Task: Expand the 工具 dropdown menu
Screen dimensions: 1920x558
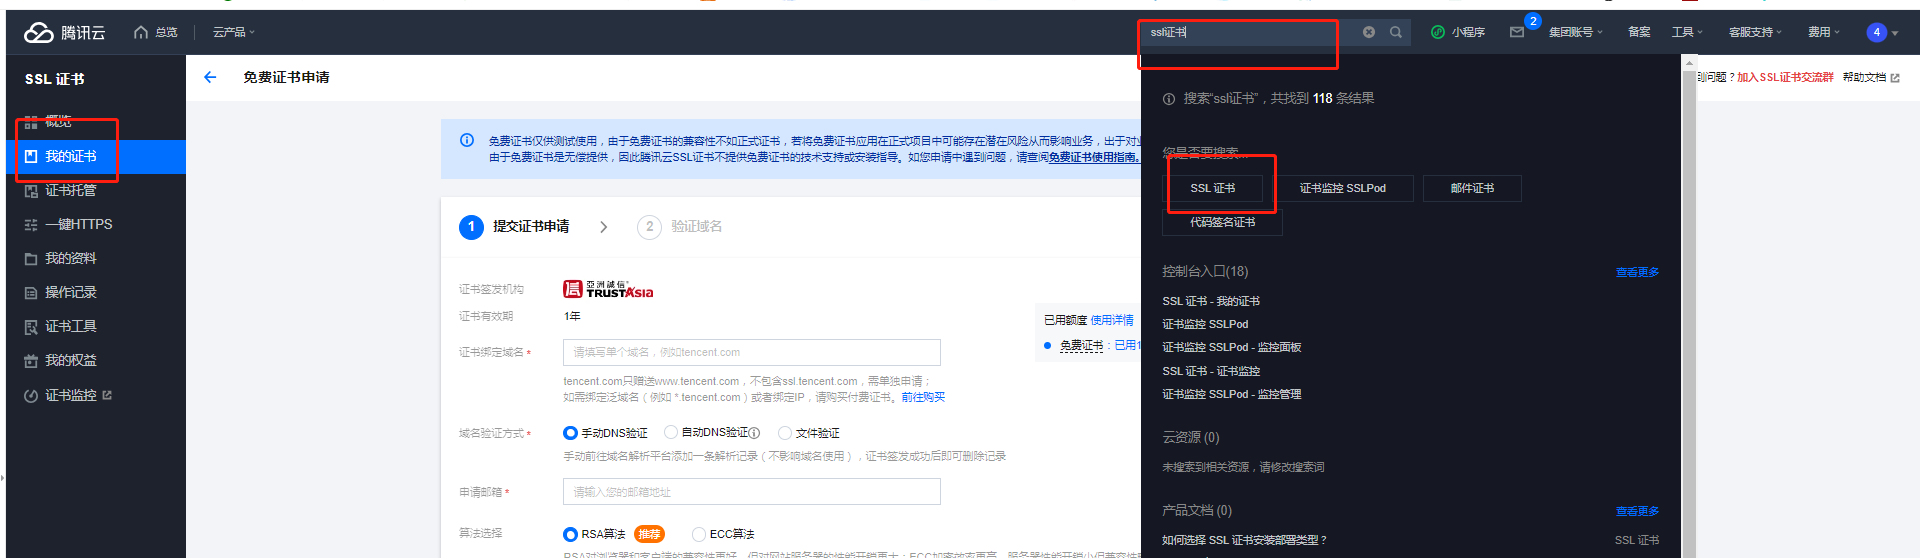Action: pyautogui.click(x=1687, y=32)
